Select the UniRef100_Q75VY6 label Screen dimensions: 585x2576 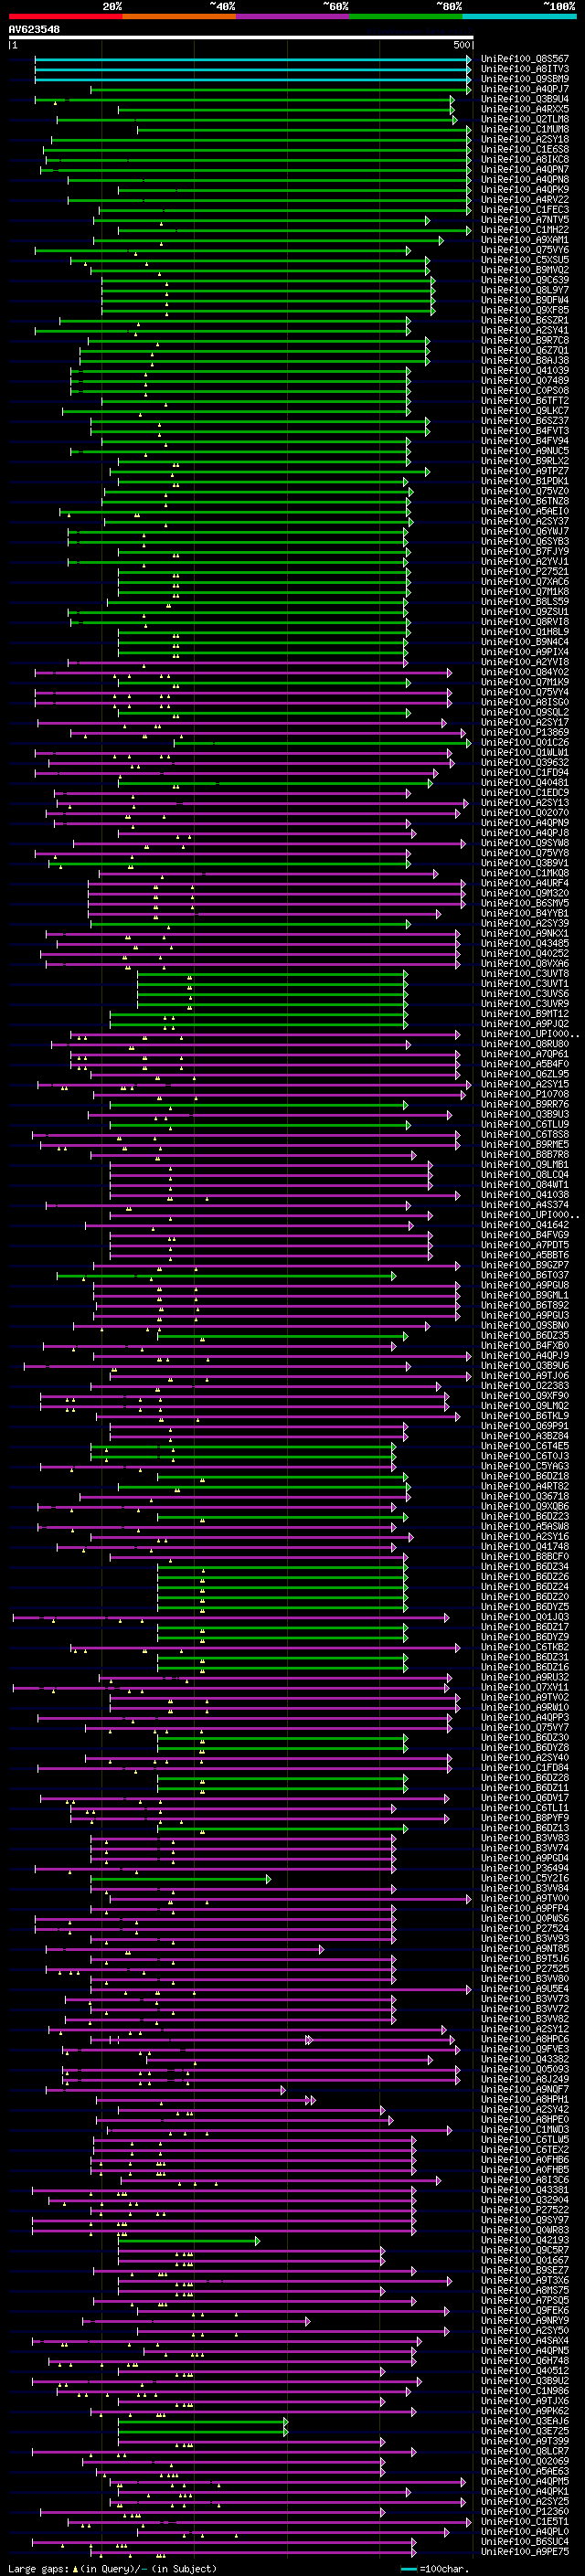coord(525,250)
